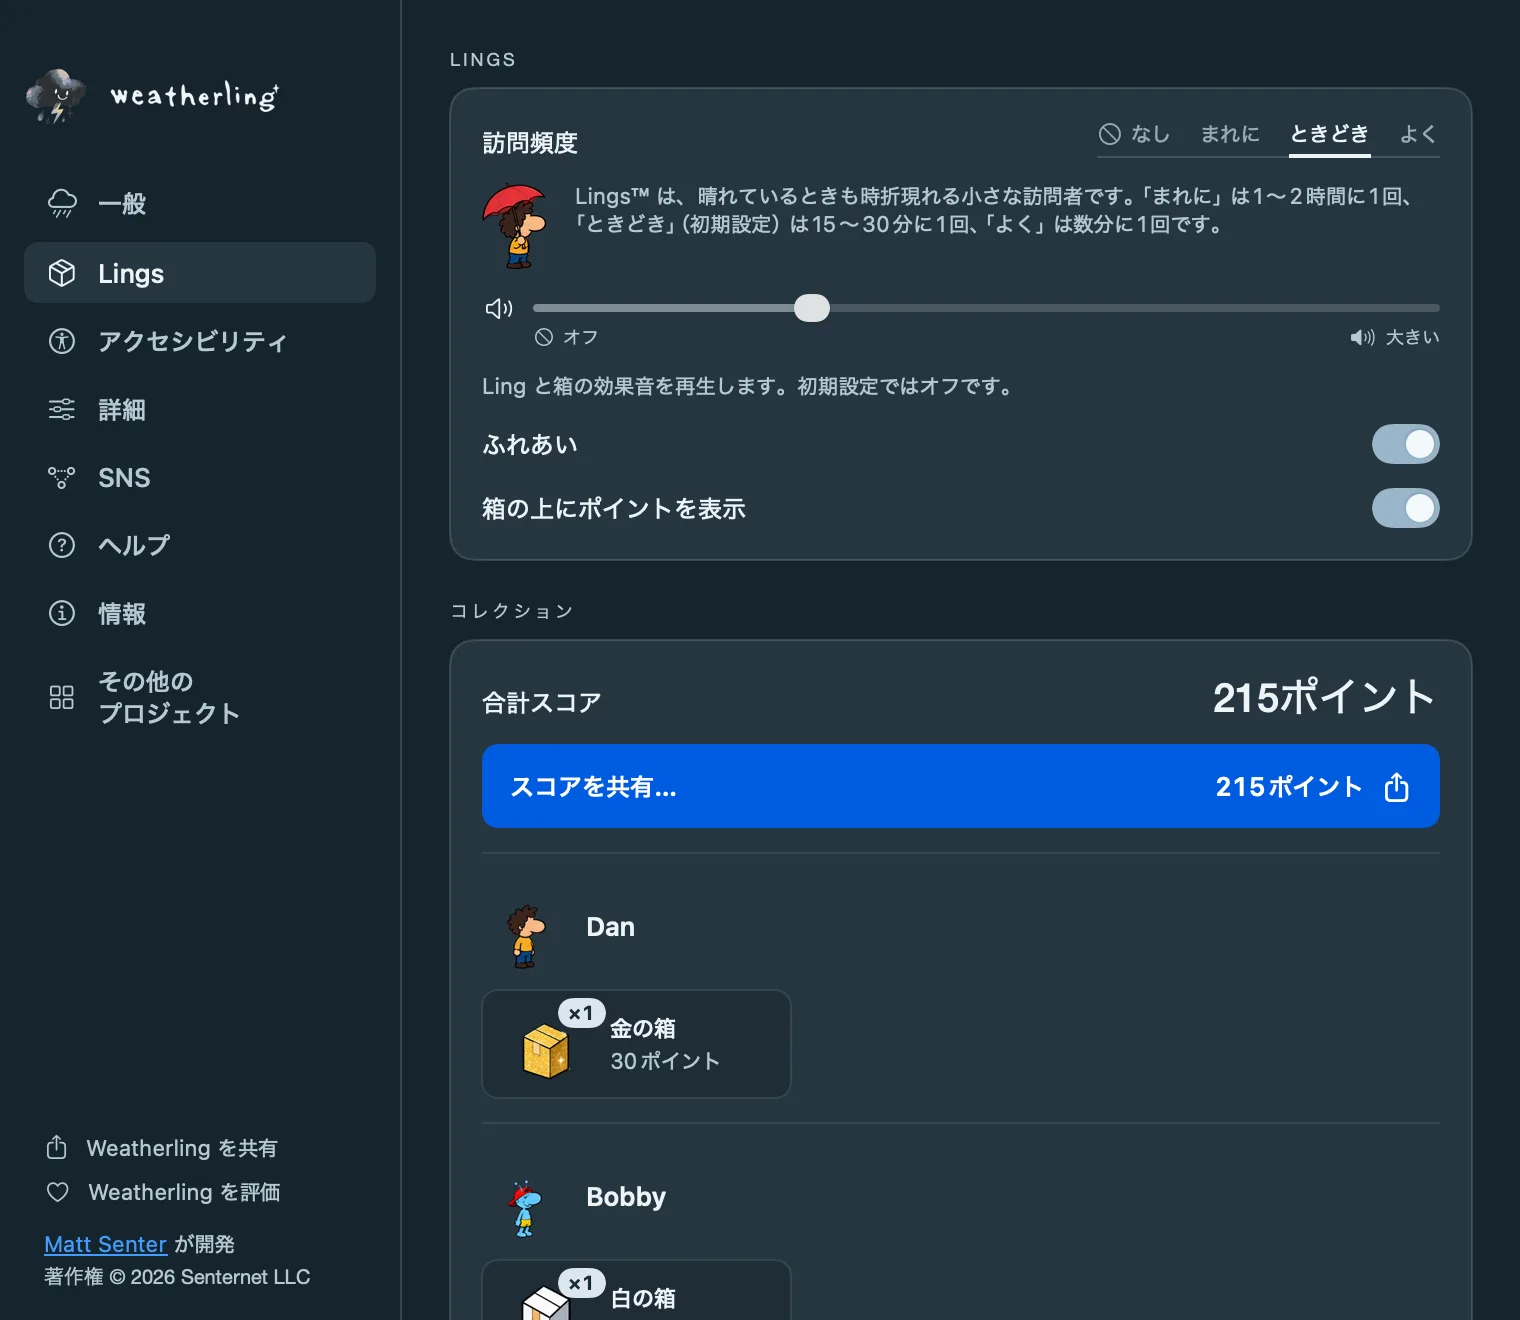Click the gold box icon
The width and height of the screenshot is (1520, 1320).
click(x=546, y=1051)
